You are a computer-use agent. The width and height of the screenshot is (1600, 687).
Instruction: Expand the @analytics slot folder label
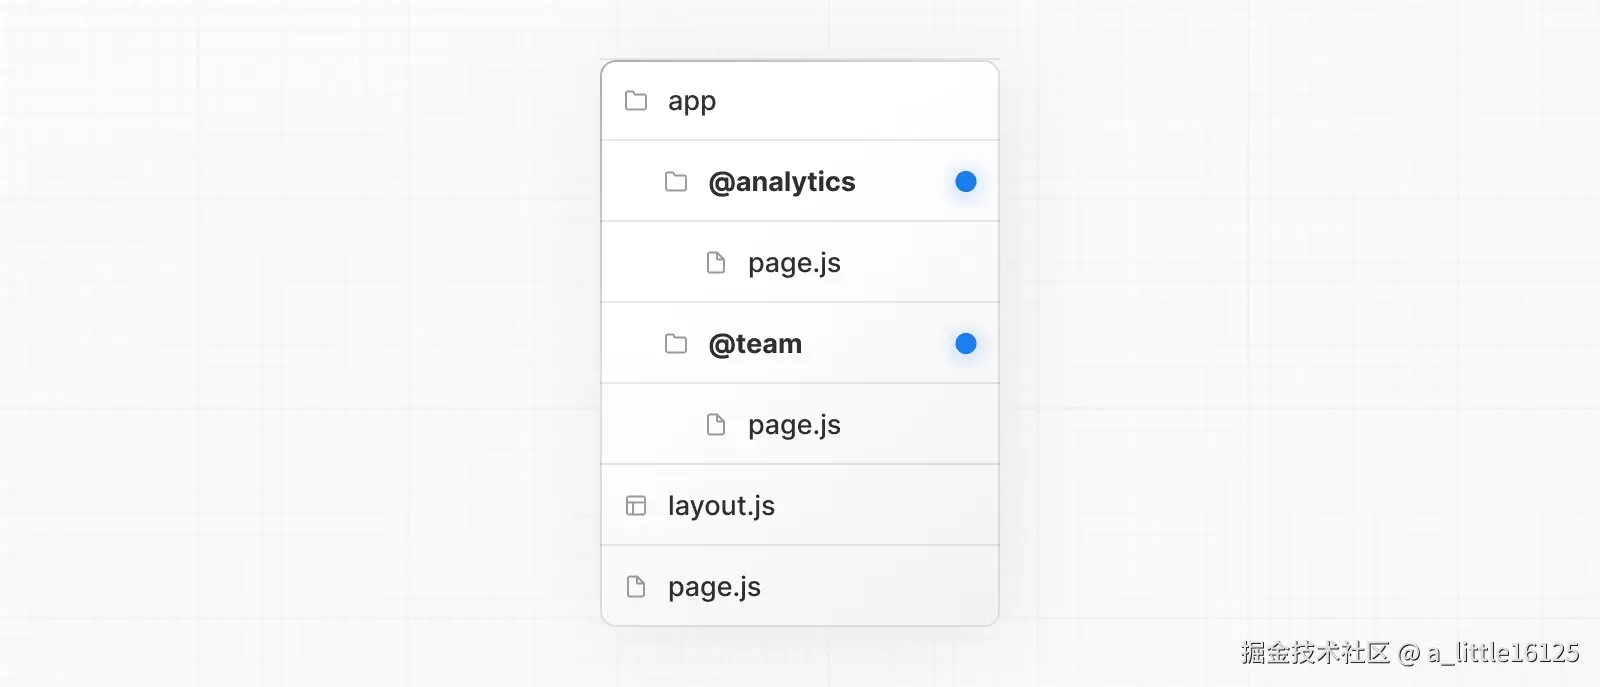pyautogui.click(x=781, y=182)
